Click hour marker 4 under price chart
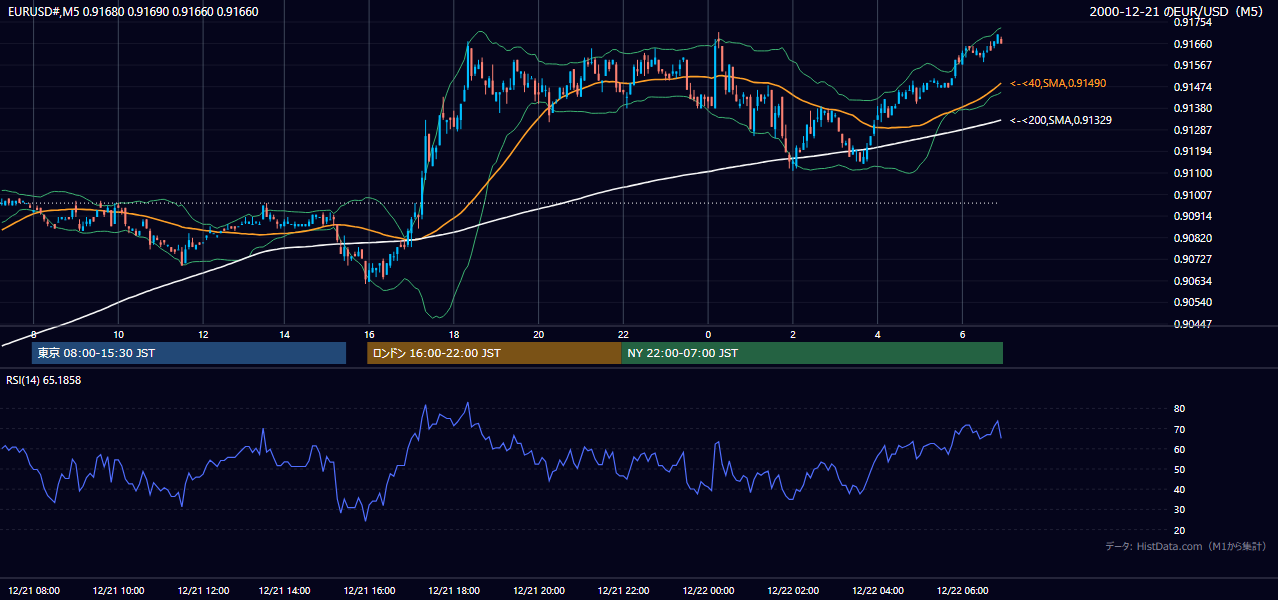 click(x=877, y=334)
